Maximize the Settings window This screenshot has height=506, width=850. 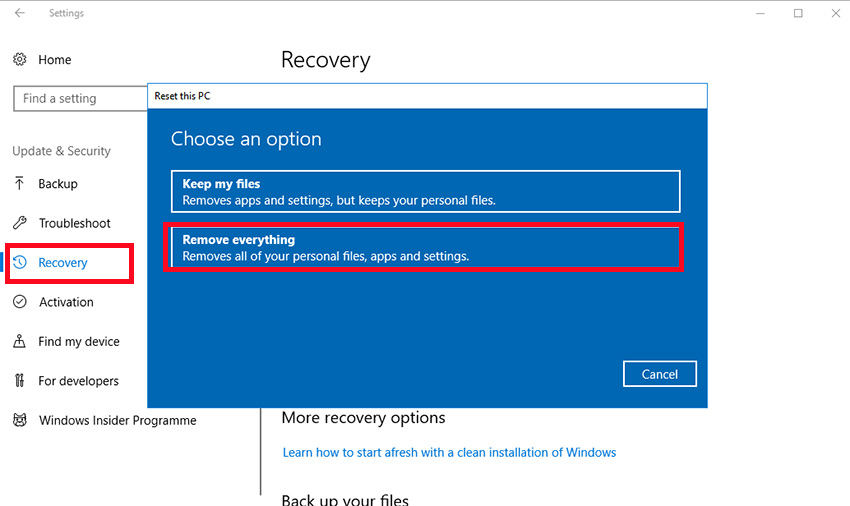798,13
